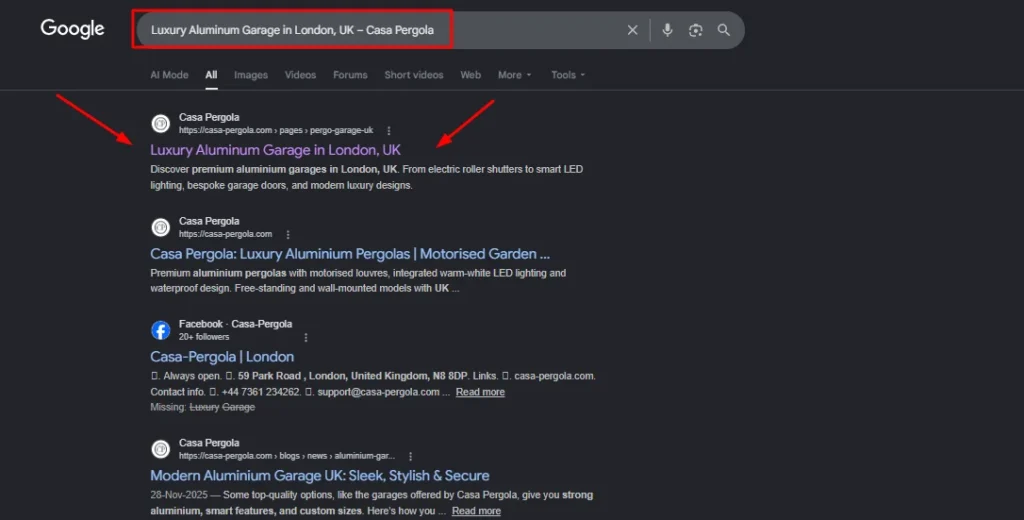1024x520 pixels.
Task: Click the Google logo
Action: click(72, 29)
